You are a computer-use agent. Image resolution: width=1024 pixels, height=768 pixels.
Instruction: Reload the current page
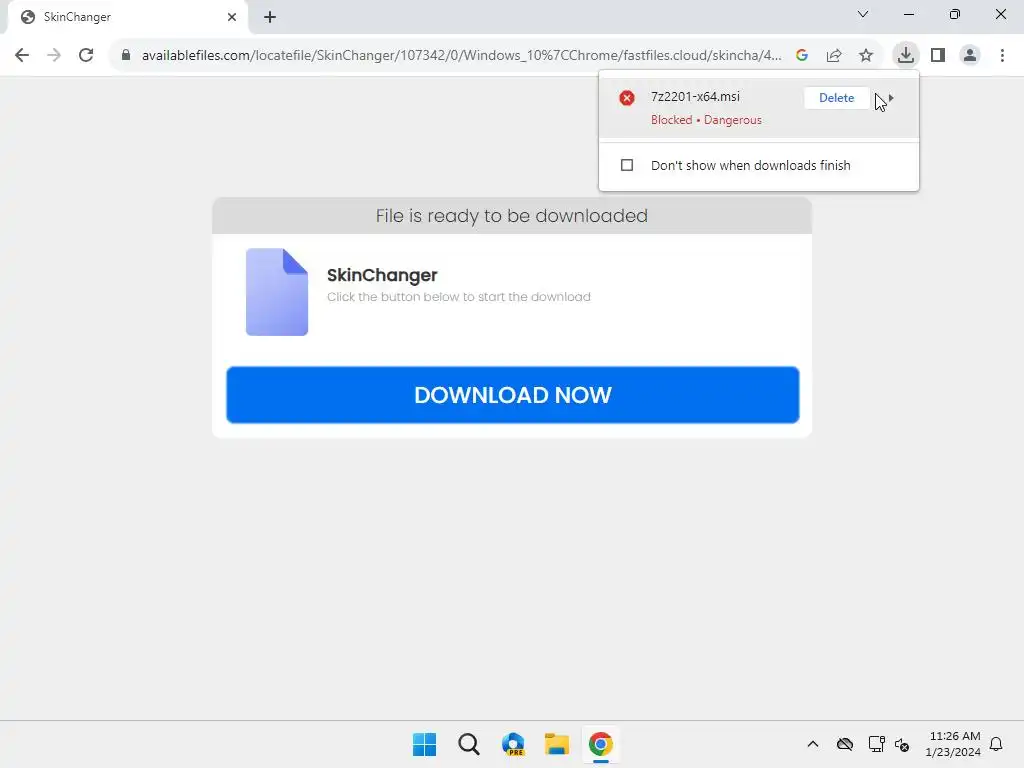[x=86, y=55]
